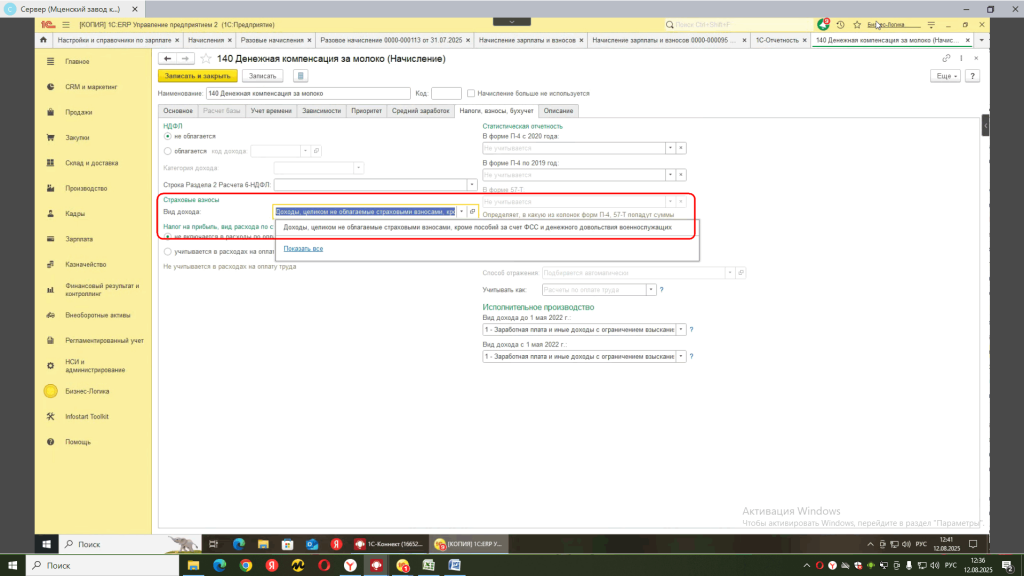Open Склад и доставка sidebar icon
This screenshot has width=1024, height=576.
click(x=50, y=163)
